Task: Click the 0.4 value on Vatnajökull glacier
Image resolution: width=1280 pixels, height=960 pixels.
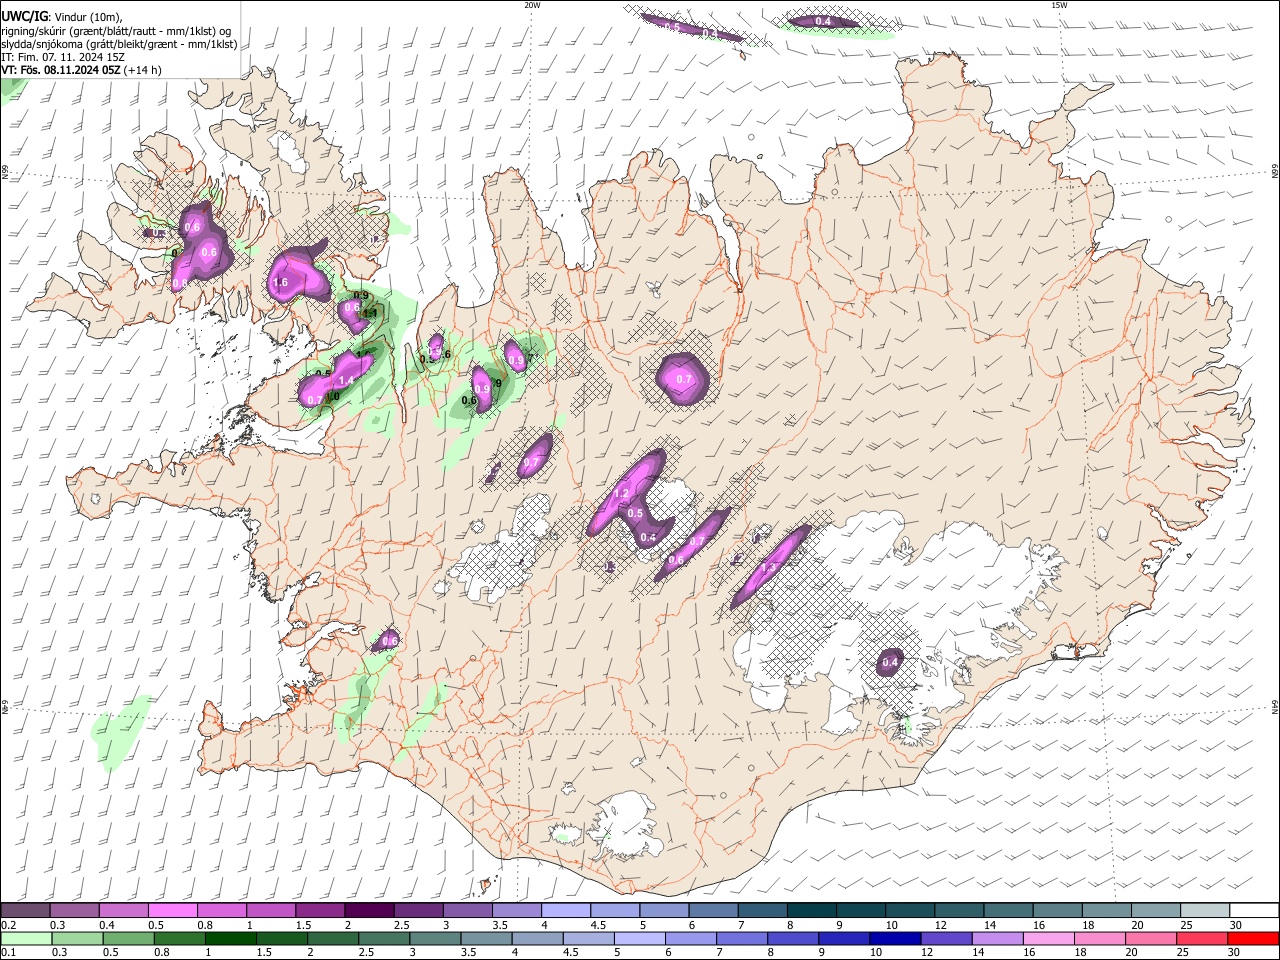Action: click(x=889, y=662)
